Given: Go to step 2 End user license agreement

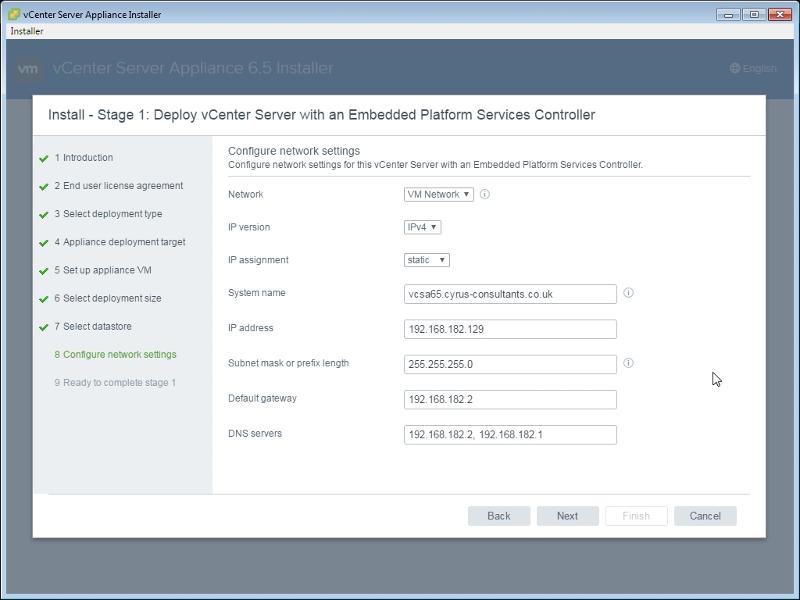Looking at the screenshot, I should click(x=118, y=186).
